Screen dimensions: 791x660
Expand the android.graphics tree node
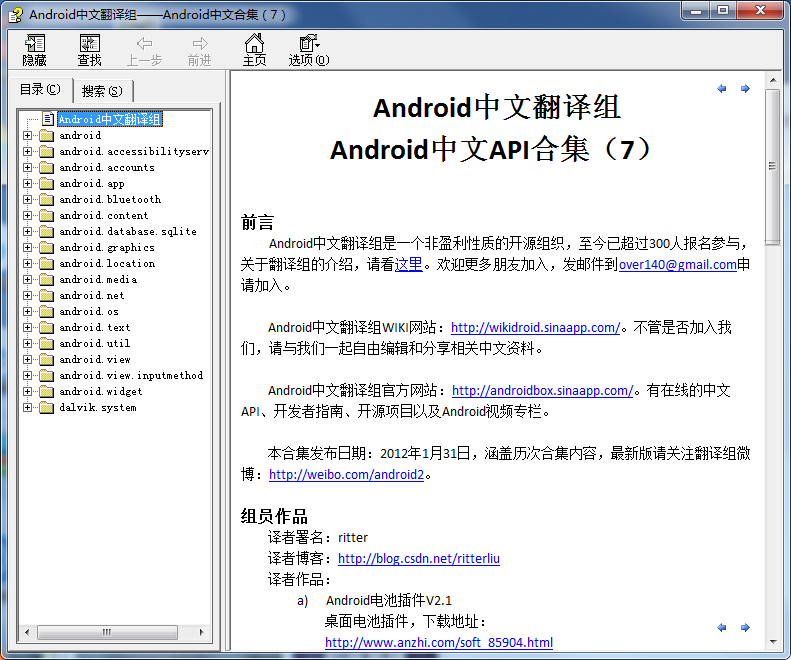tap(28, 248)
